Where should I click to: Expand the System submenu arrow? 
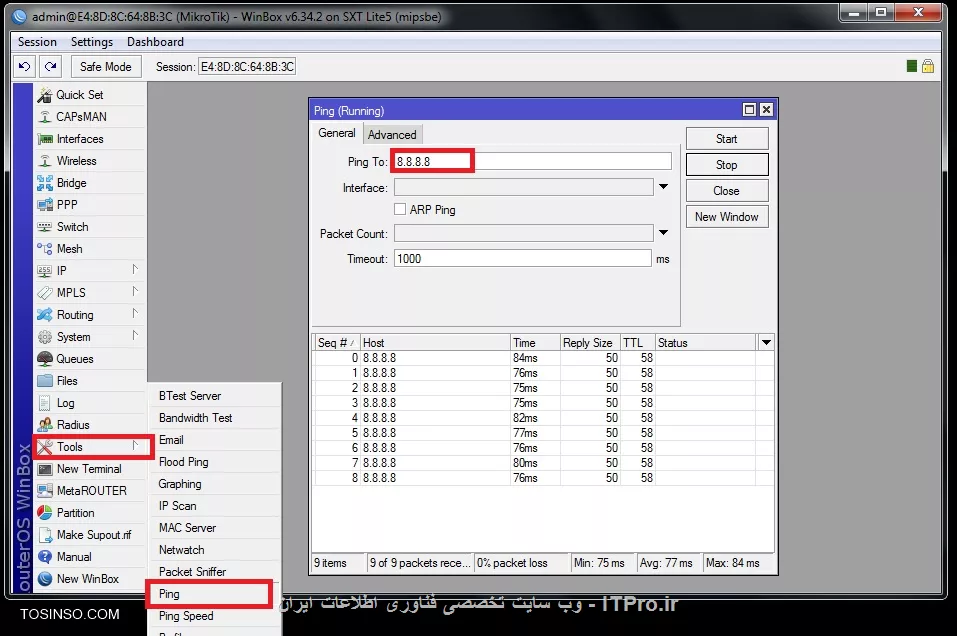tap(135, 335)
